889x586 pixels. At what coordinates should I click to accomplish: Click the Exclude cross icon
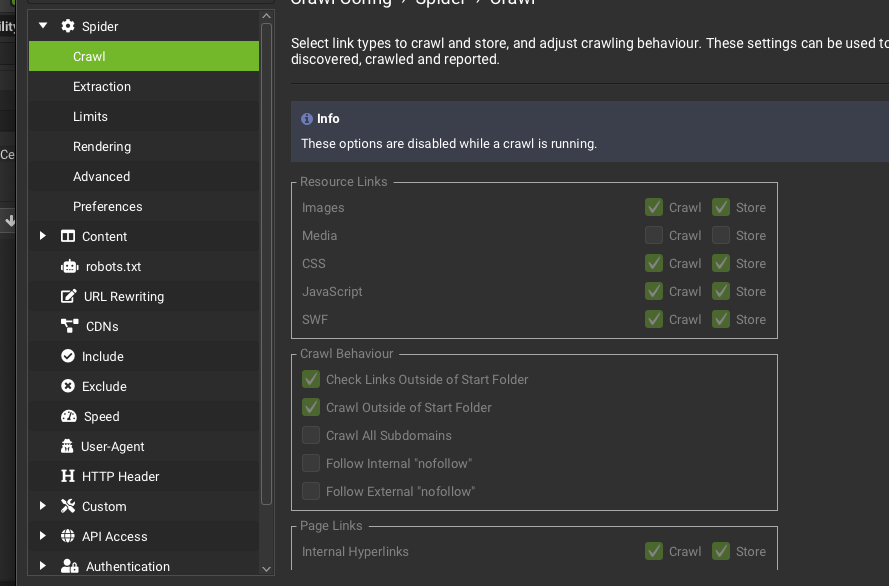pyautogui.click(x=68, y=387)
